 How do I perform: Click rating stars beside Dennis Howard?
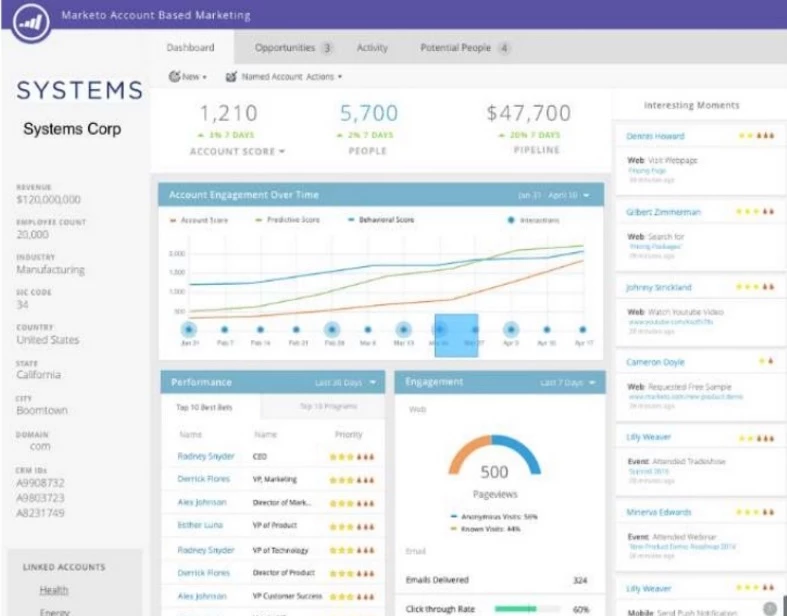tap(756, 136)
